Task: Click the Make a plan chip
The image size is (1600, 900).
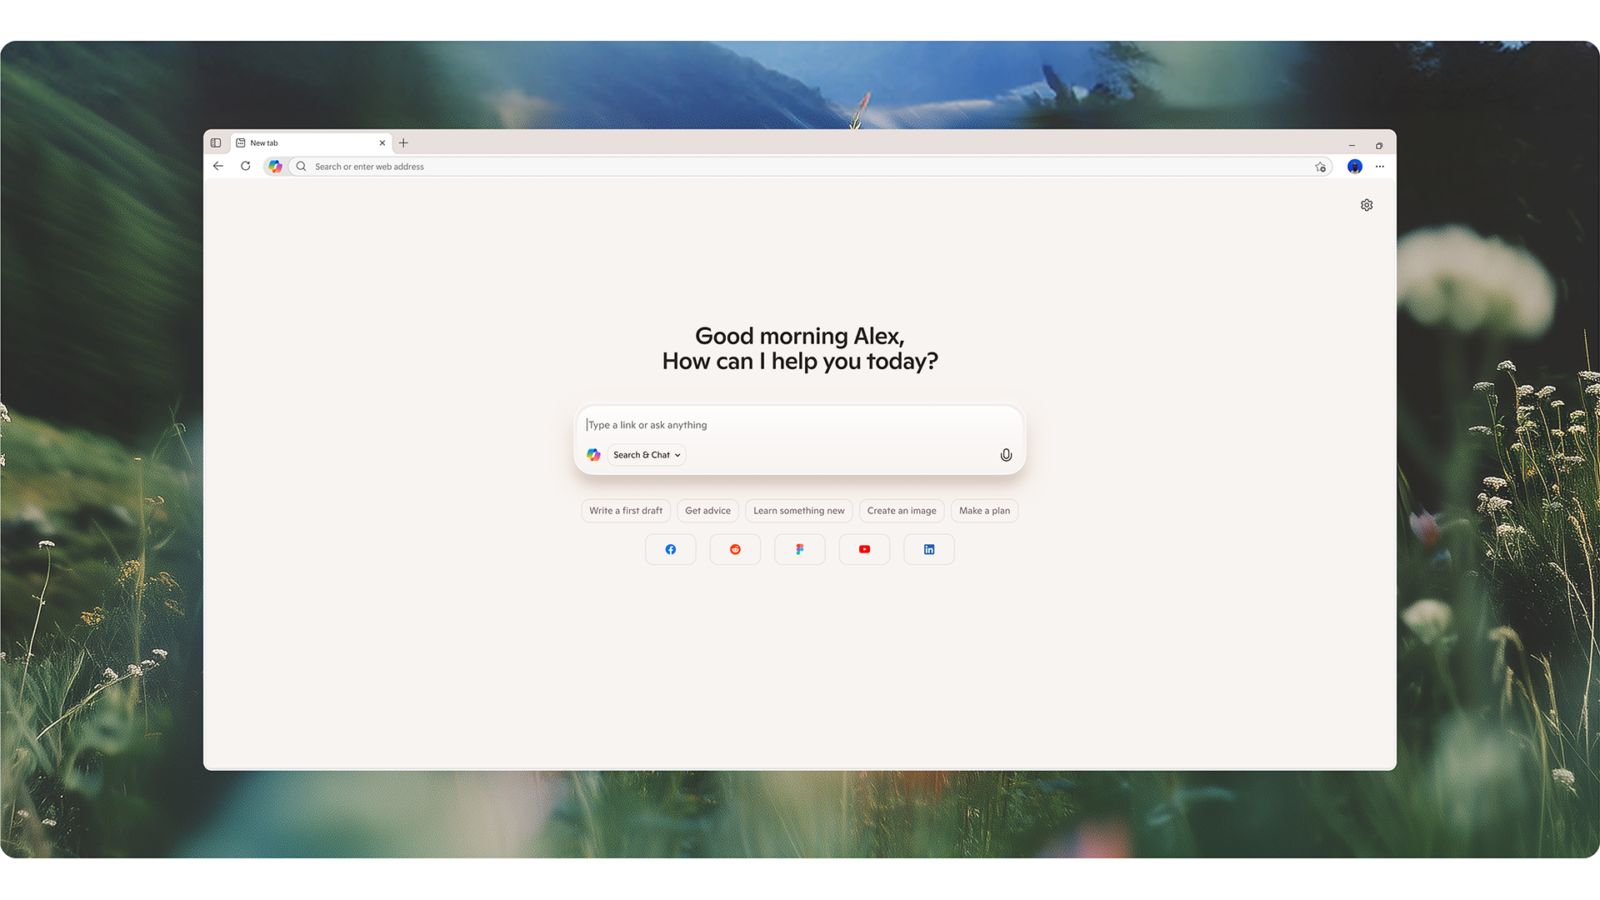Action: [984, 510]
